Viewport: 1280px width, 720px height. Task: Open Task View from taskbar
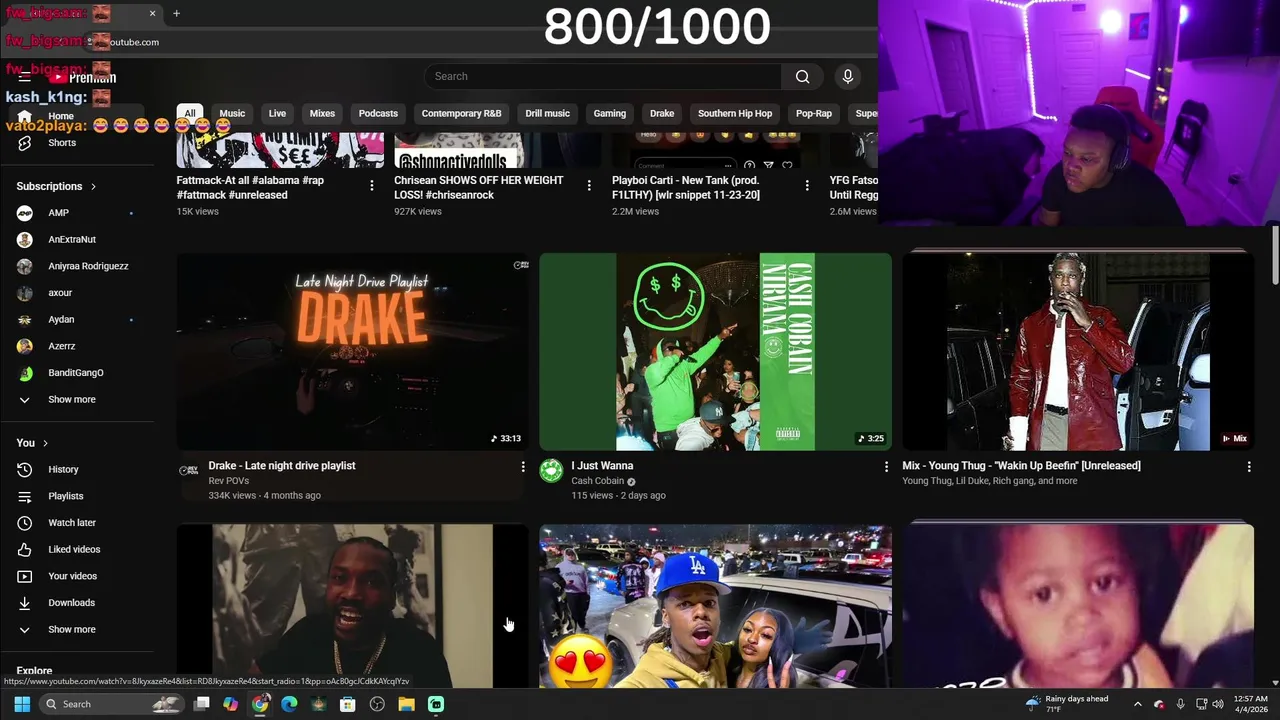tap(201, 704)
